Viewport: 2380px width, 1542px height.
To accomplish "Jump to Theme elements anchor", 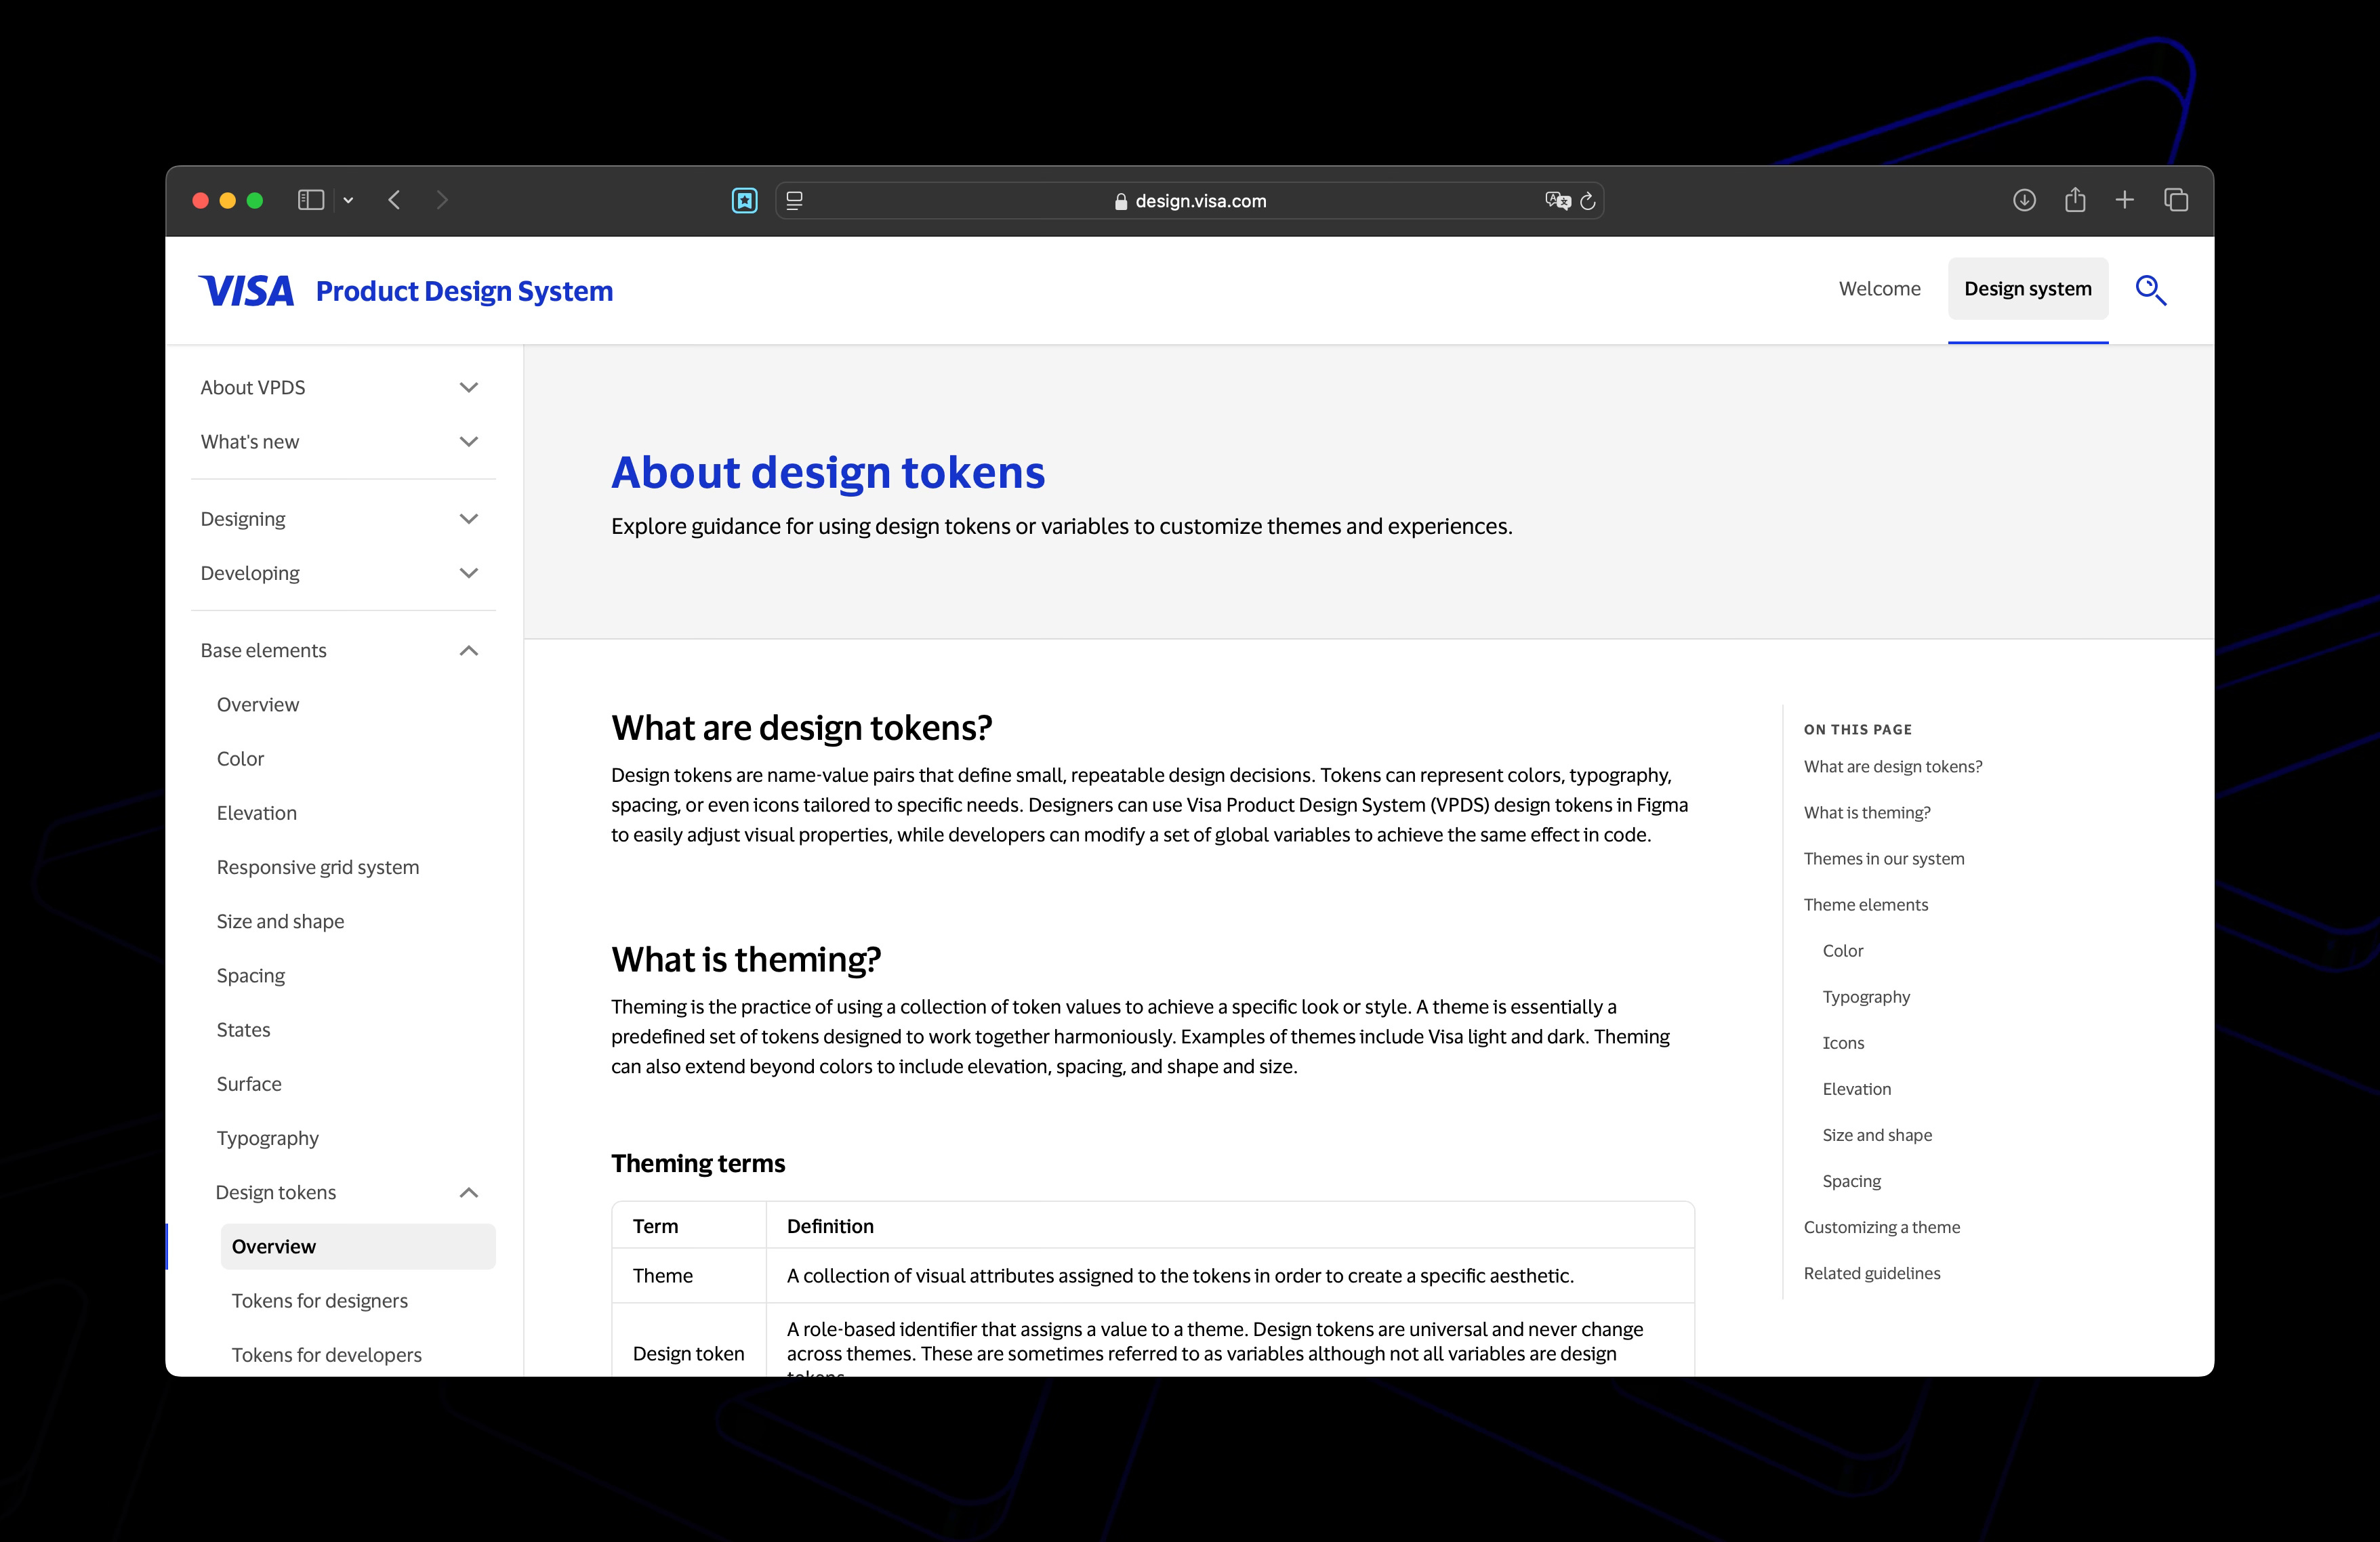I will [x=1865, y=904].
